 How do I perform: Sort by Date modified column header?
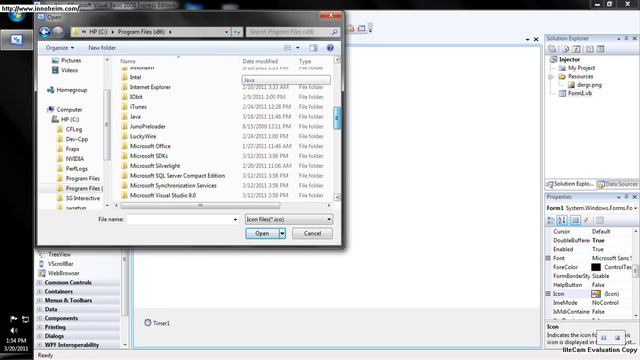coord(260,61)
